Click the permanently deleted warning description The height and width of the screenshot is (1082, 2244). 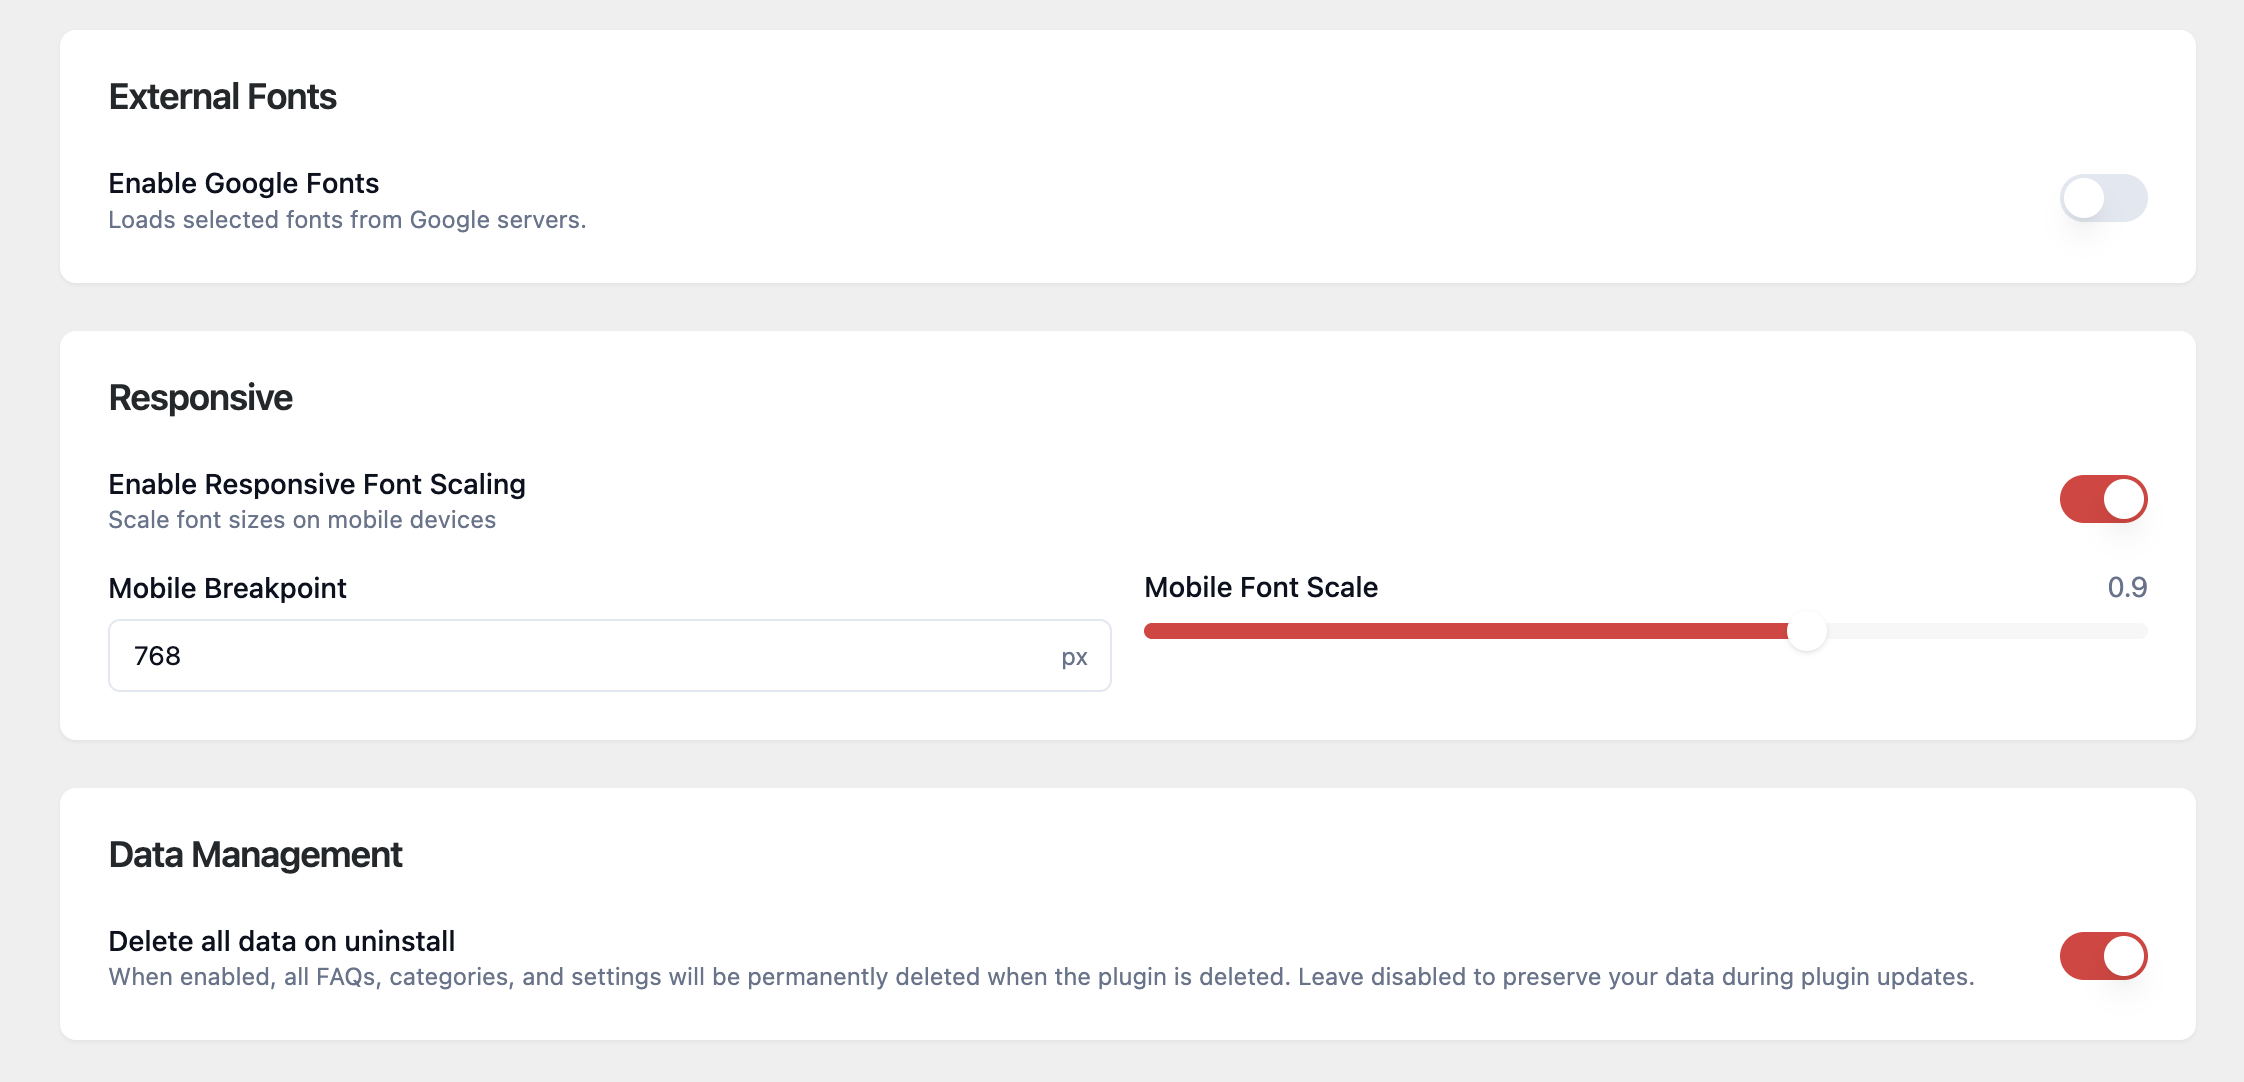coord(1040,977)
